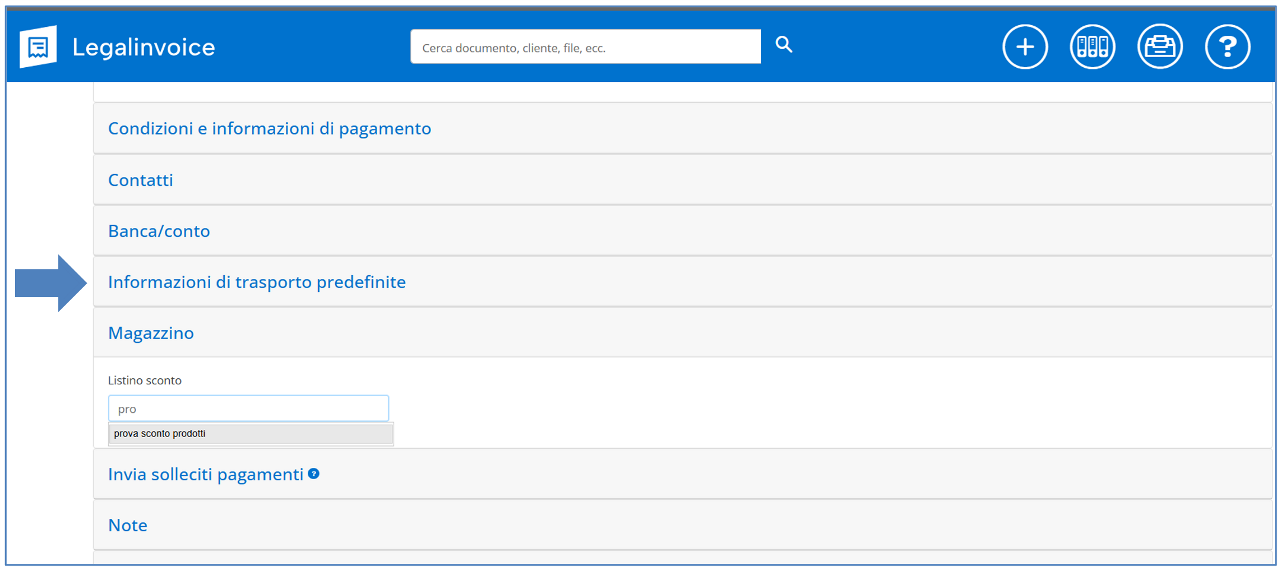Focus the 'Cerca documento, cliente' search box
This screenshot has width=1280, height=569.
coord(585,47)
